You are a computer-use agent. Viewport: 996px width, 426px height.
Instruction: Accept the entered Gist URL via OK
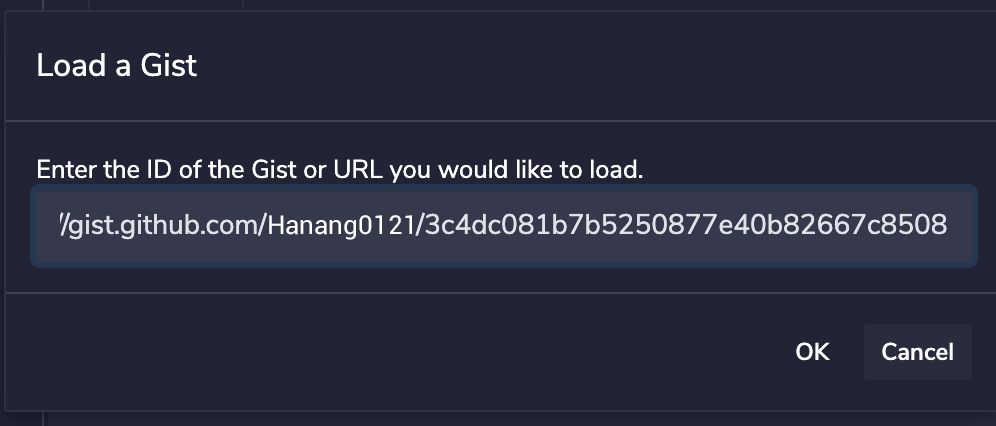pos(812,352)
